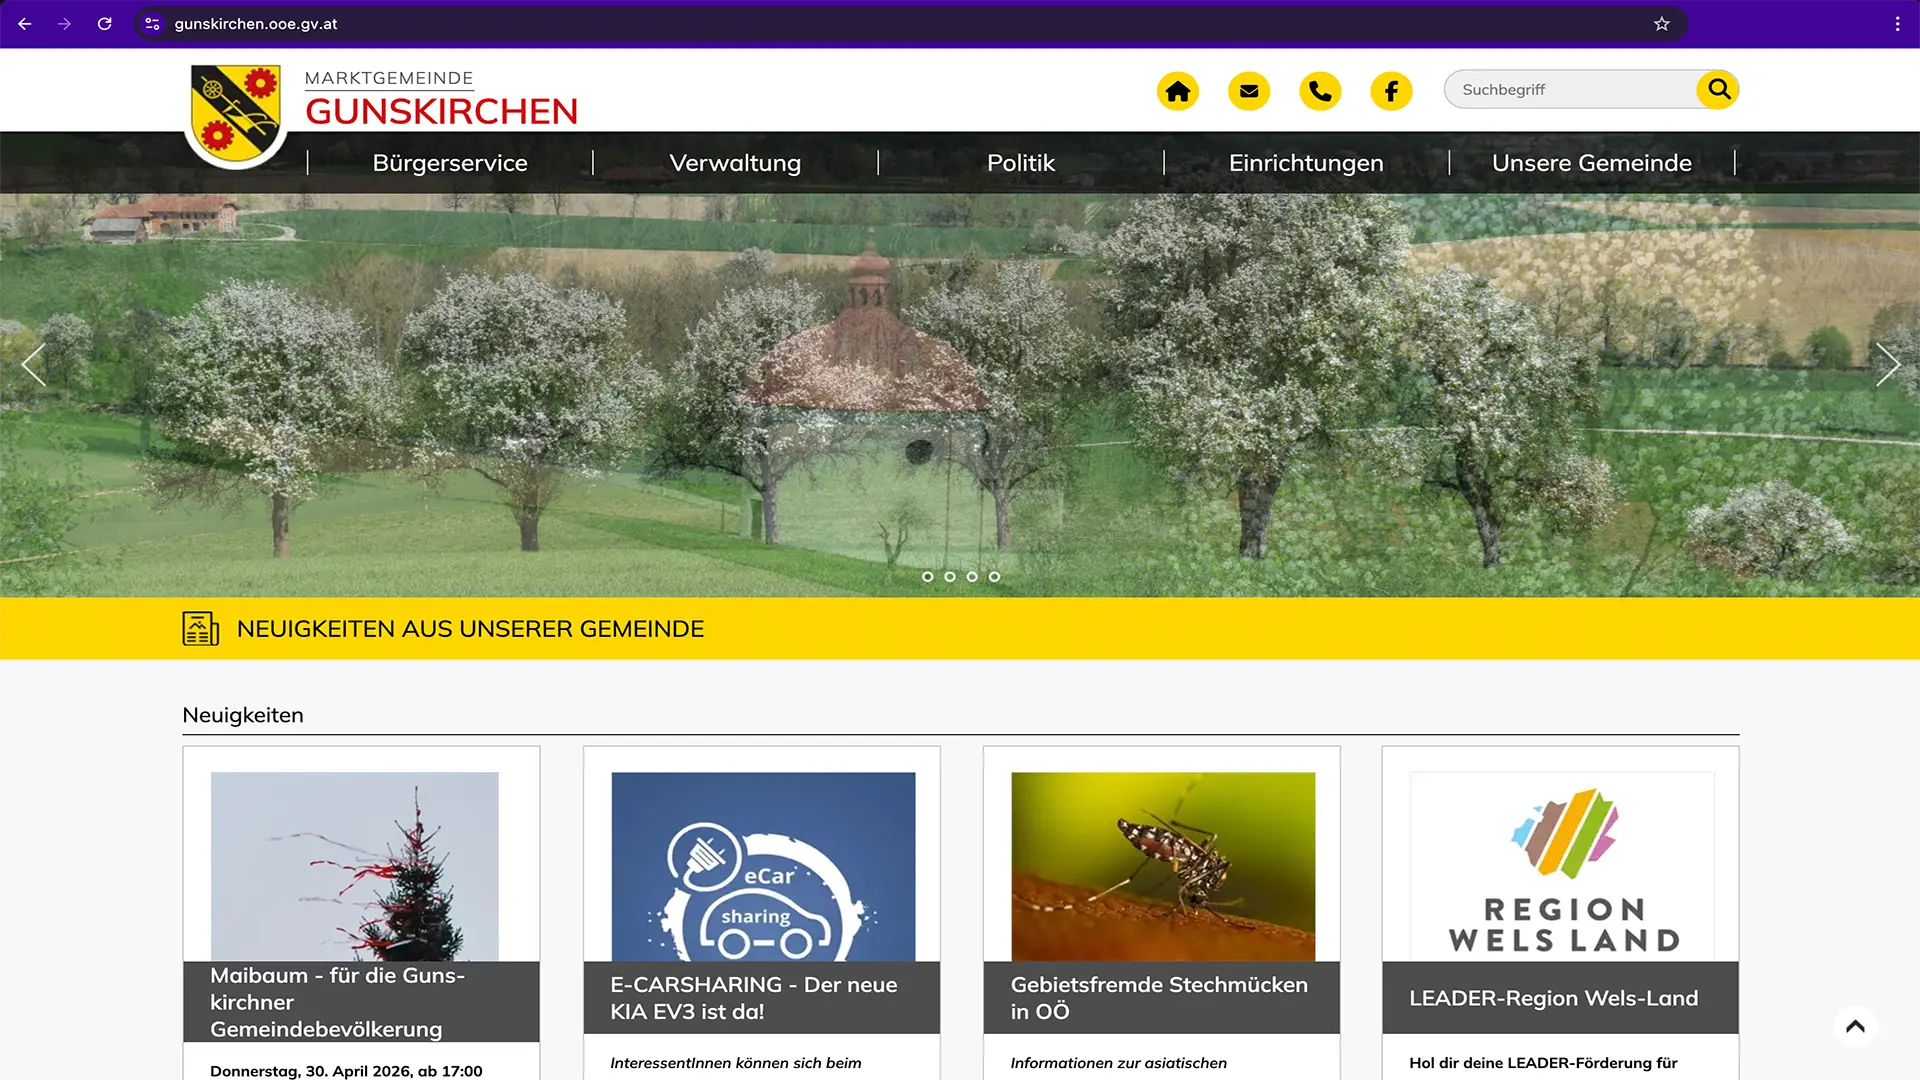Open the Region Wels Land logo thumbnail
Viewport: 1920px width, 1080px height.
tap(1562, 866)
